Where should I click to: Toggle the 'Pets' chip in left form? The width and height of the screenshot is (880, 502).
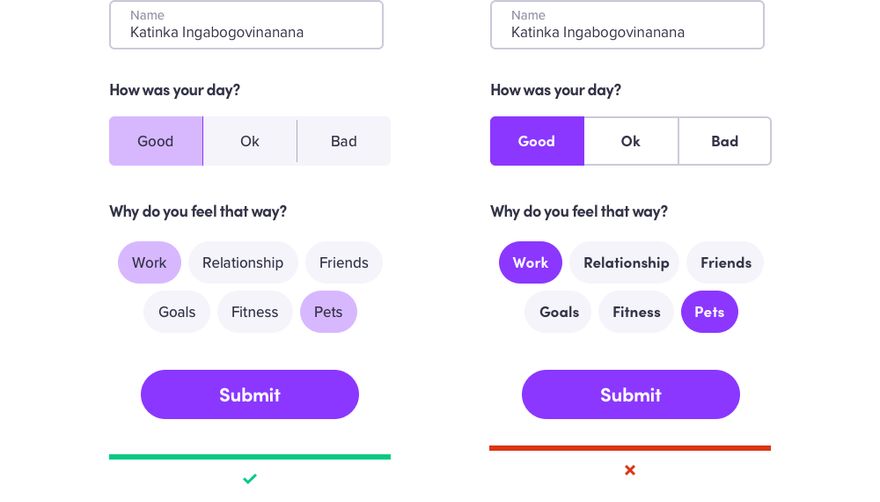click(328, 312)
